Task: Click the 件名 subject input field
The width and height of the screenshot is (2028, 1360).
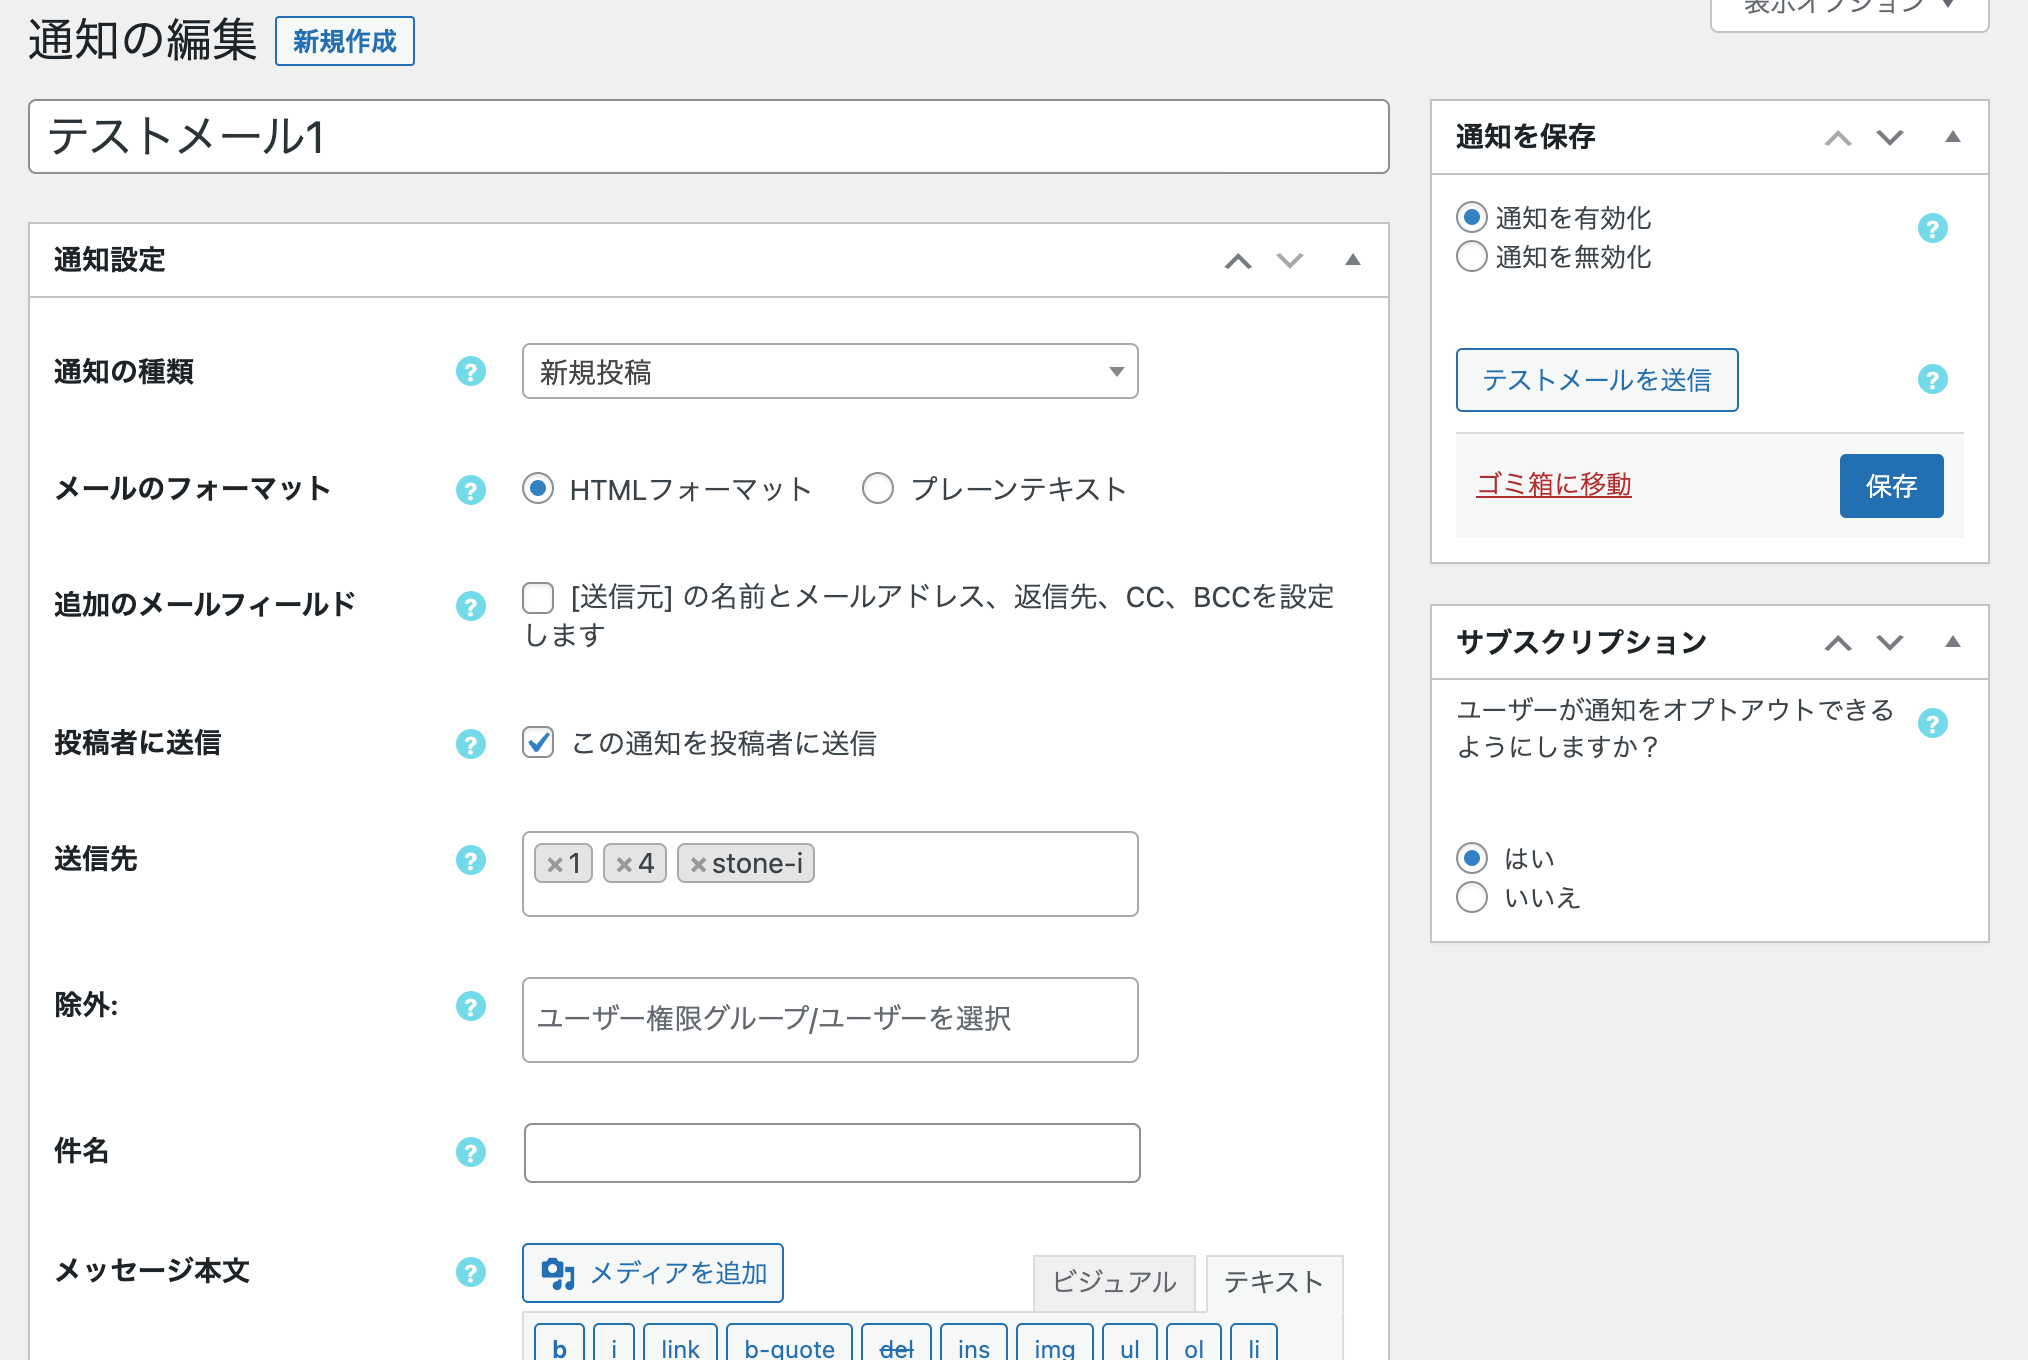Action: coord(832,1153)
